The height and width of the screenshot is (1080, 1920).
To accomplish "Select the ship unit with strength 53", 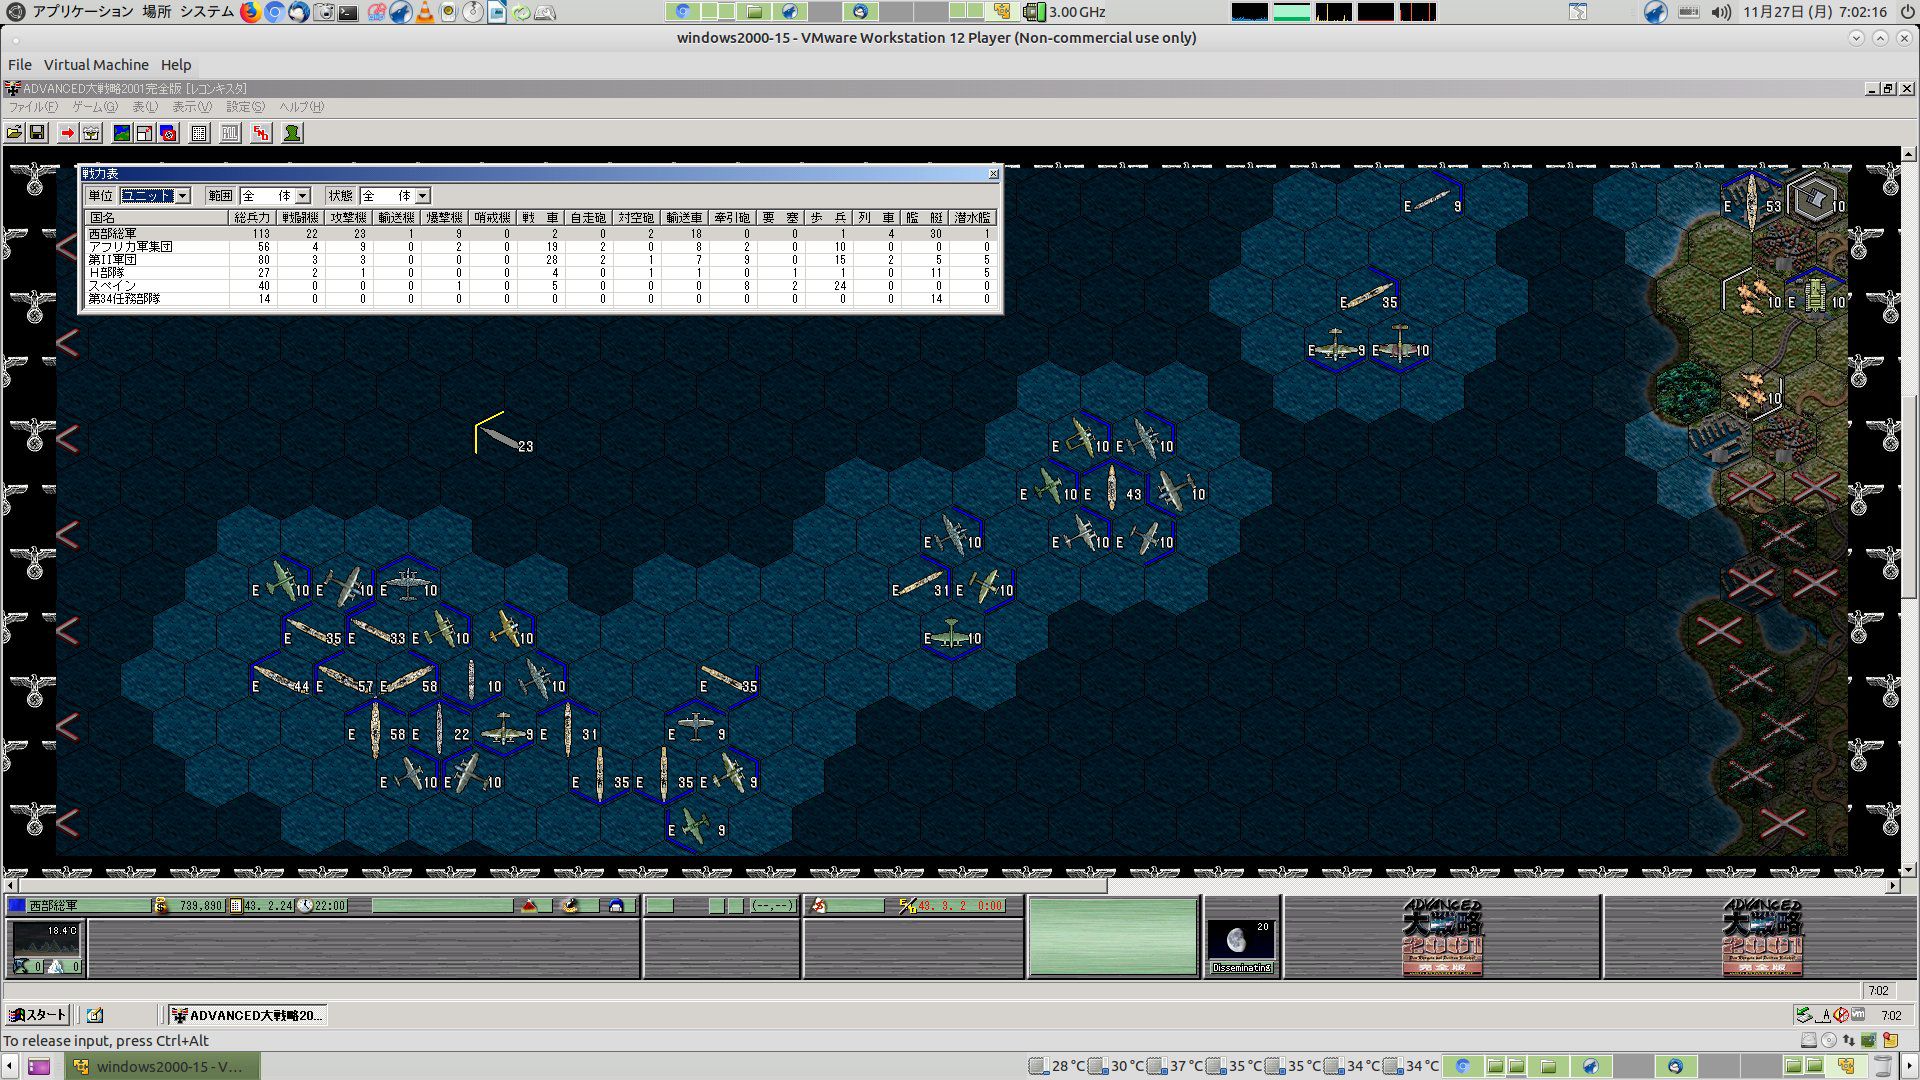I will 1751,202.
